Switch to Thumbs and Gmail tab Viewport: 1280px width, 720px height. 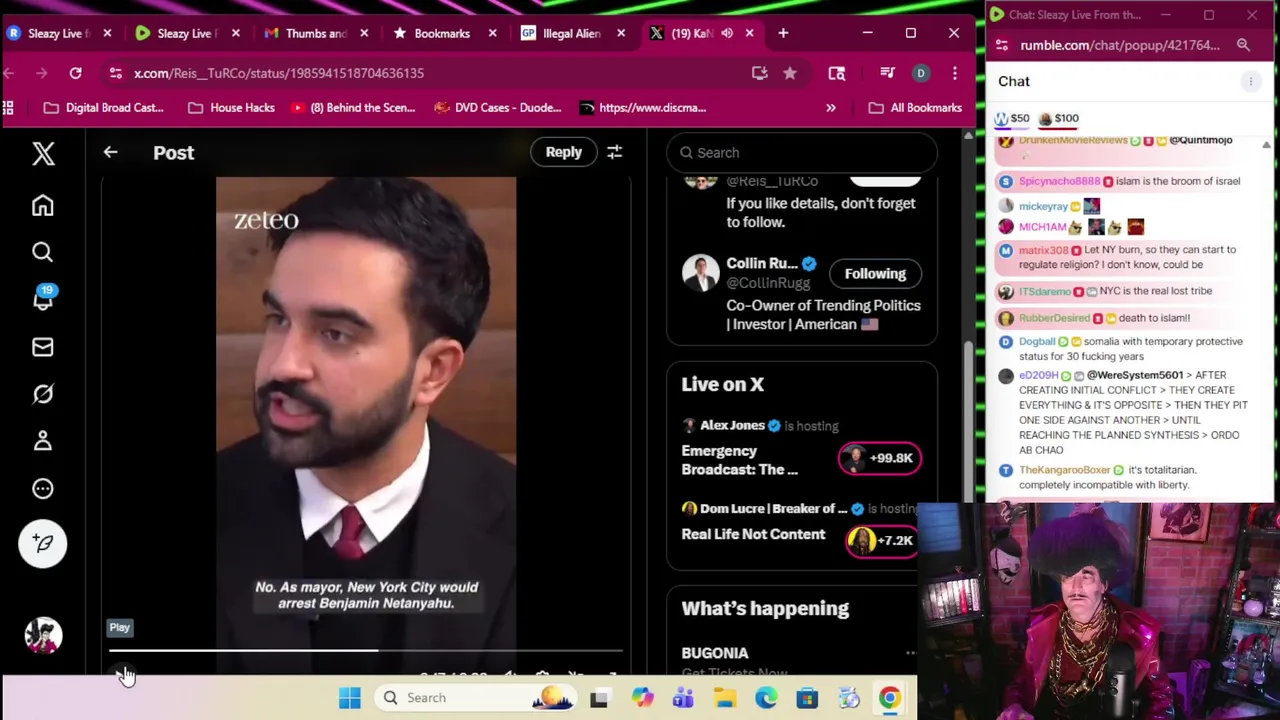coord(315,33)
